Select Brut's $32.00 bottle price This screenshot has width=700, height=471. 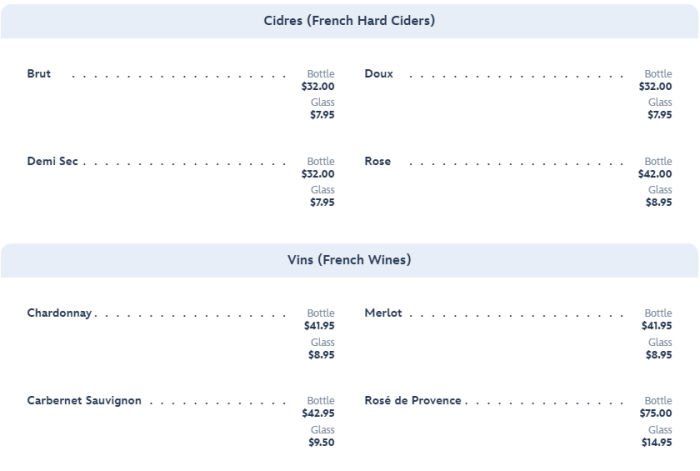tap(318, 86)
